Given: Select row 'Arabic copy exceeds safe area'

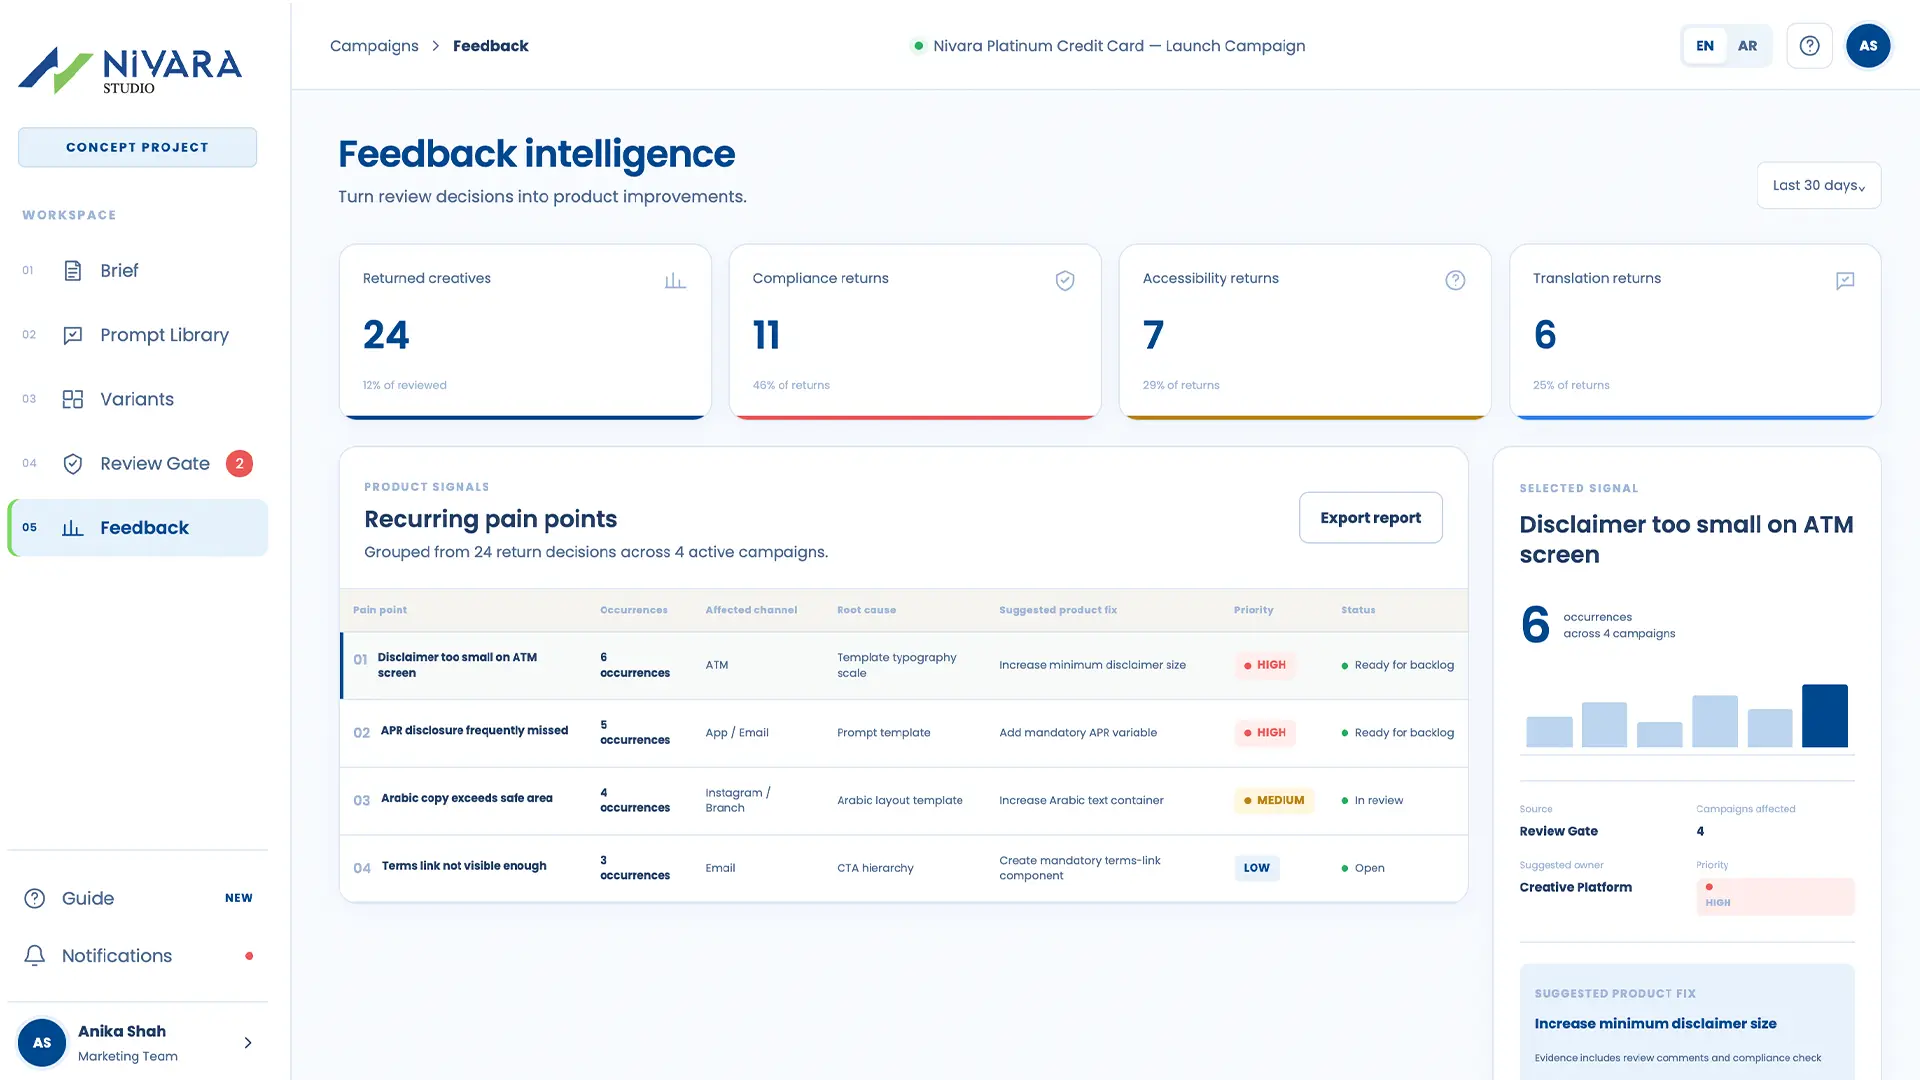Looking at the screenshot, I should point(904,800).
